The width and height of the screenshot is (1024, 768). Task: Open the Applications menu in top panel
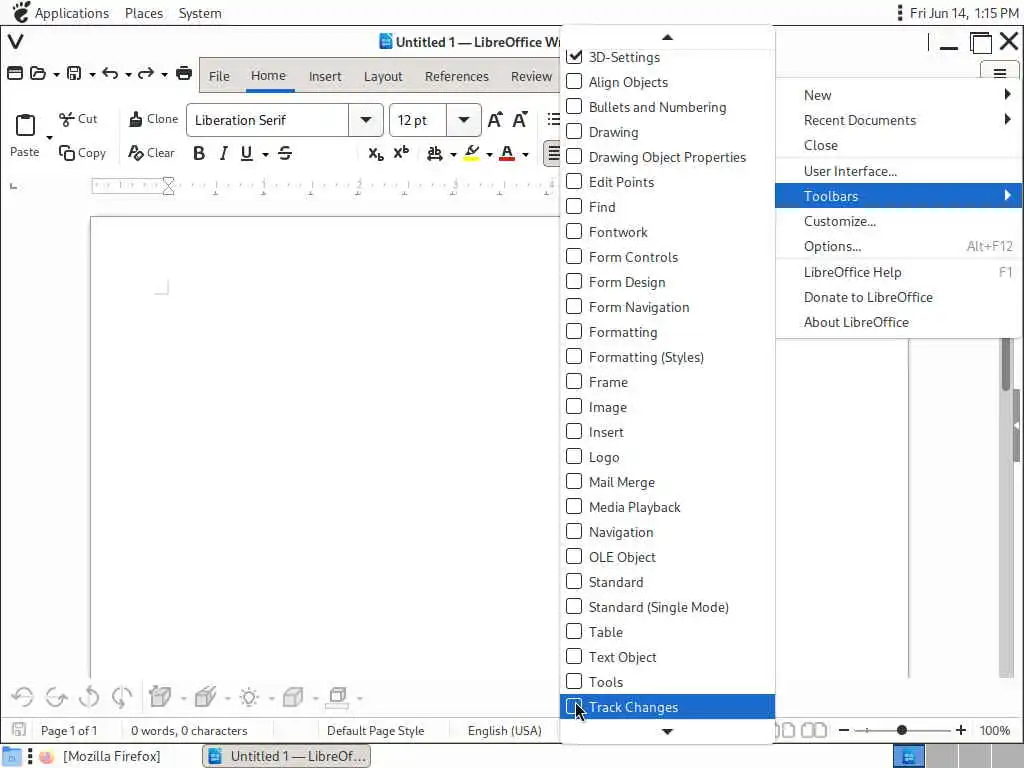pyautogui.click(x=72, y=13)
